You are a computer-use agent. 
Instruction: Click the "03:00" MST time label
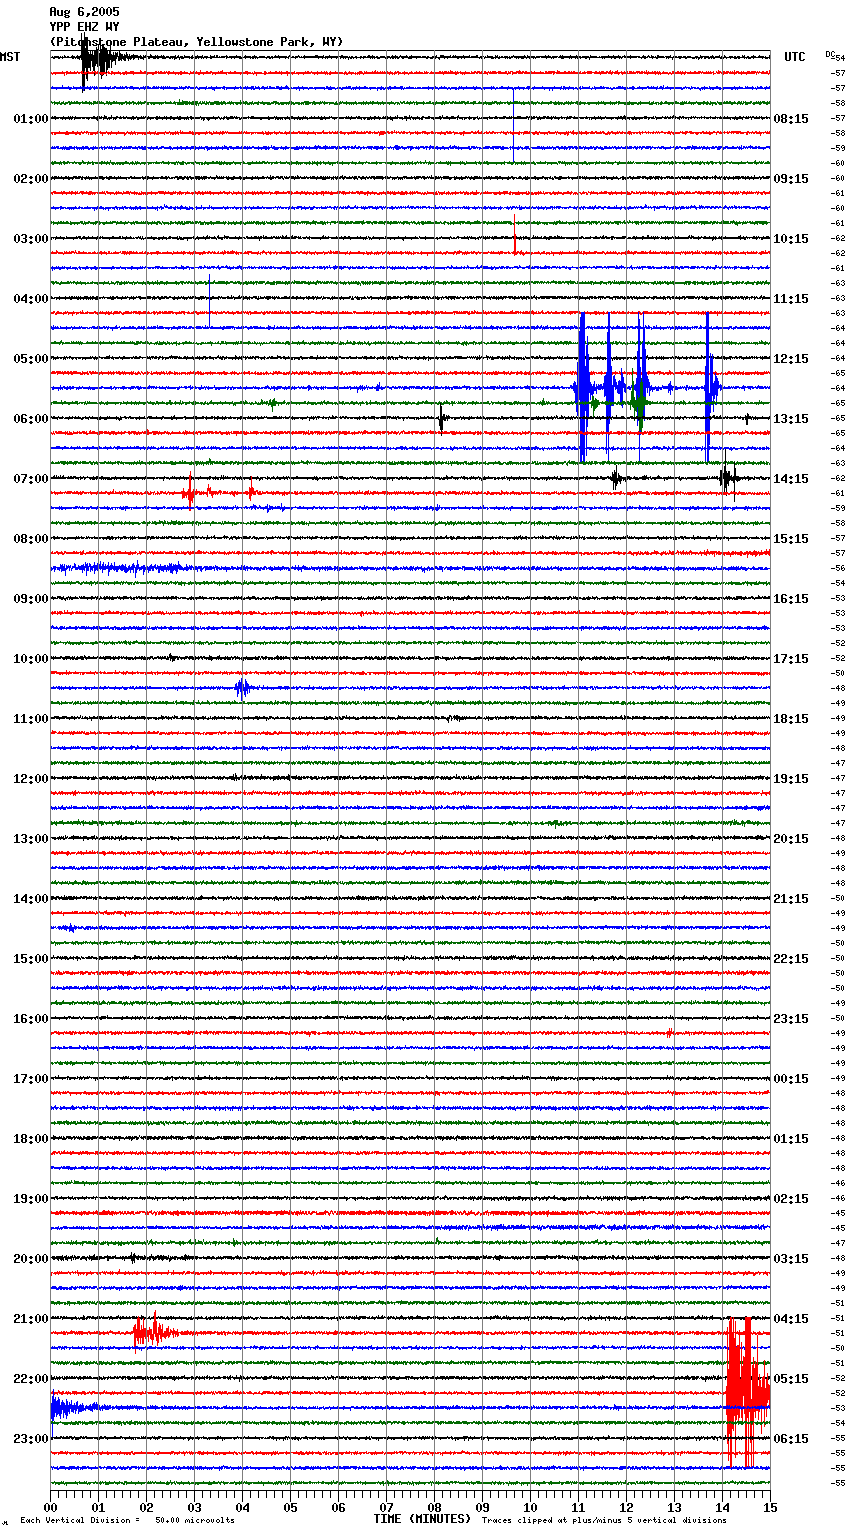30,239
